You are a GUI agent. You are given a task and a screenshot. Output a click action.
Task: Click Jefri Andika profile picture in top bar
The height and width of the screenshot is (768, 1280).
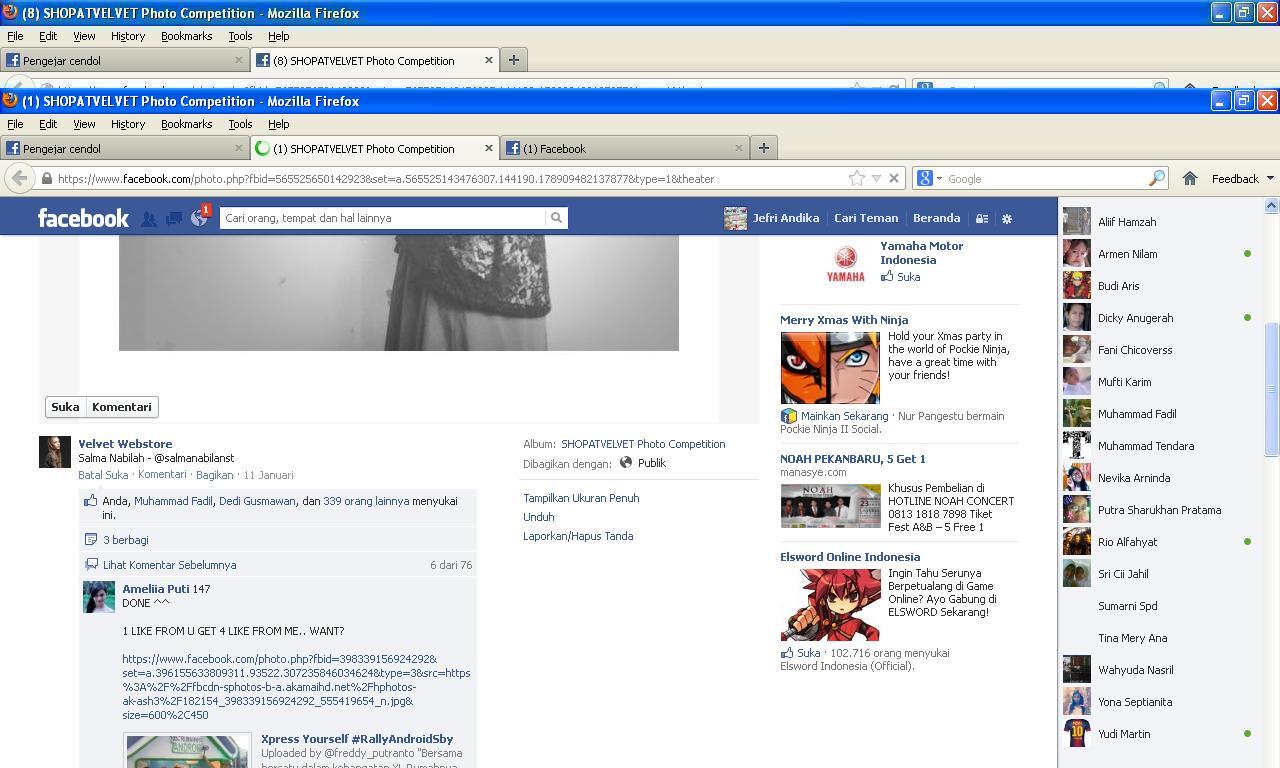click(x=735, y=218)
